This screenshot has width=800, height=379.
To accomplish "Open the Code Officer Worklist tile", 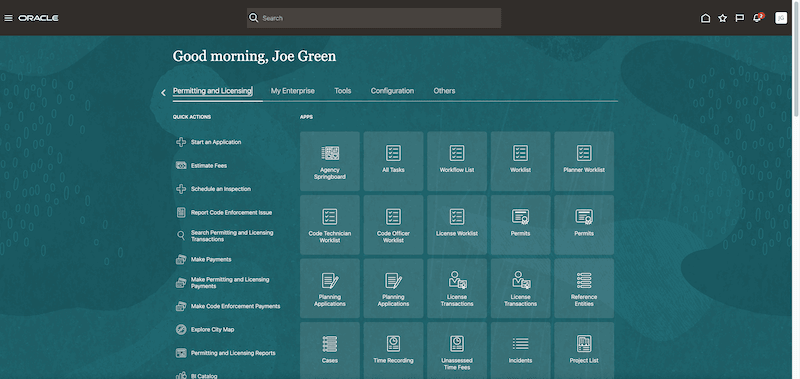I will pos(393,225).
